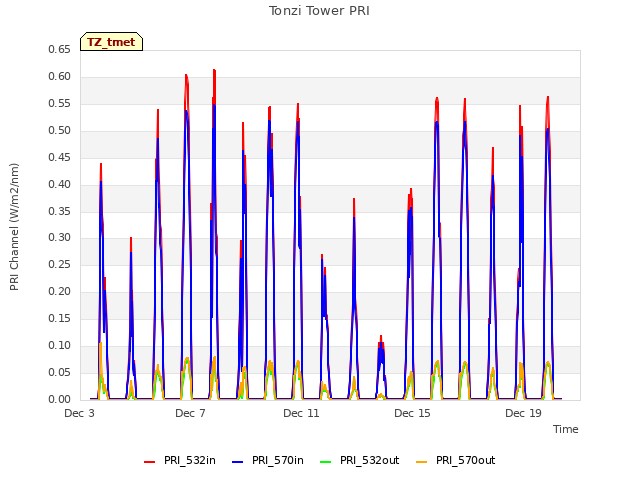Click the 0.25 y-axis tick label
This screenshot has width=640, height=480.
[x=59, y=264]
